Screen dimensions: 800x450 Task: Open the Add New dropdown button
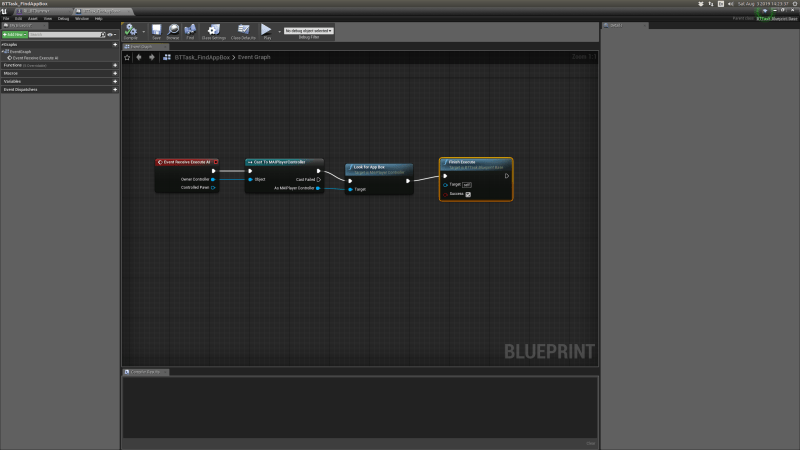pyautogui.click(x=13, y=34)
